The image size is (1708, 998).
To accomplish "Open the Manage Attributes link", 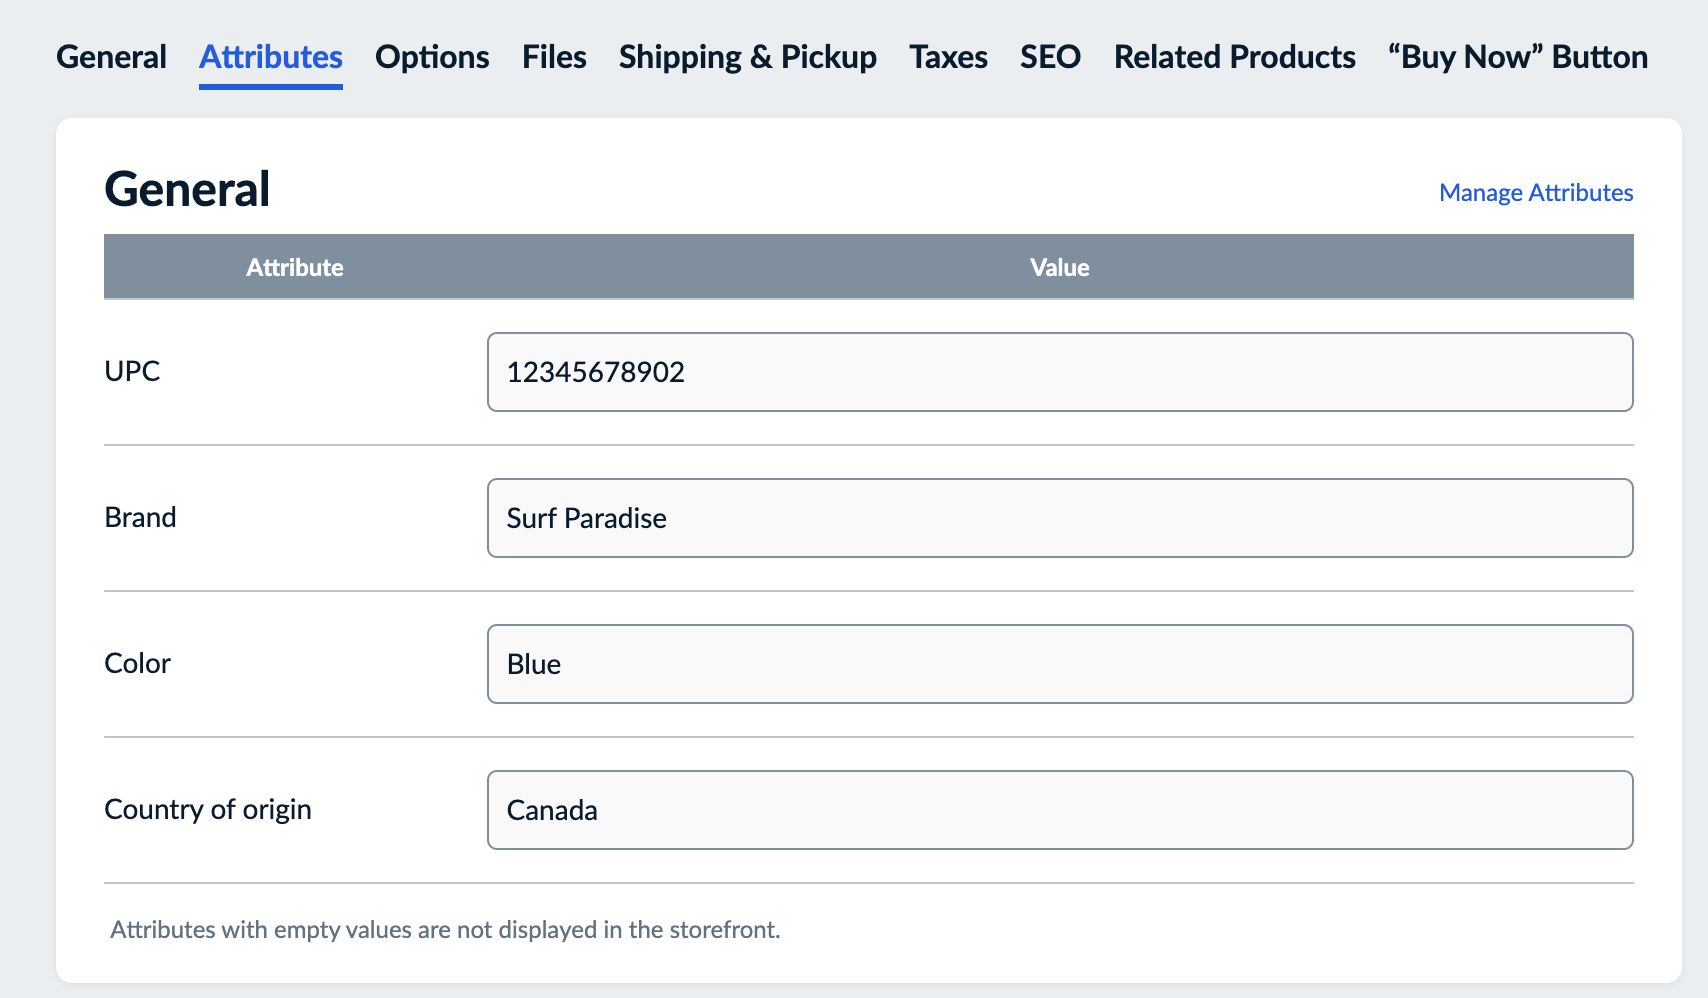I will [x=1535, y=192].
